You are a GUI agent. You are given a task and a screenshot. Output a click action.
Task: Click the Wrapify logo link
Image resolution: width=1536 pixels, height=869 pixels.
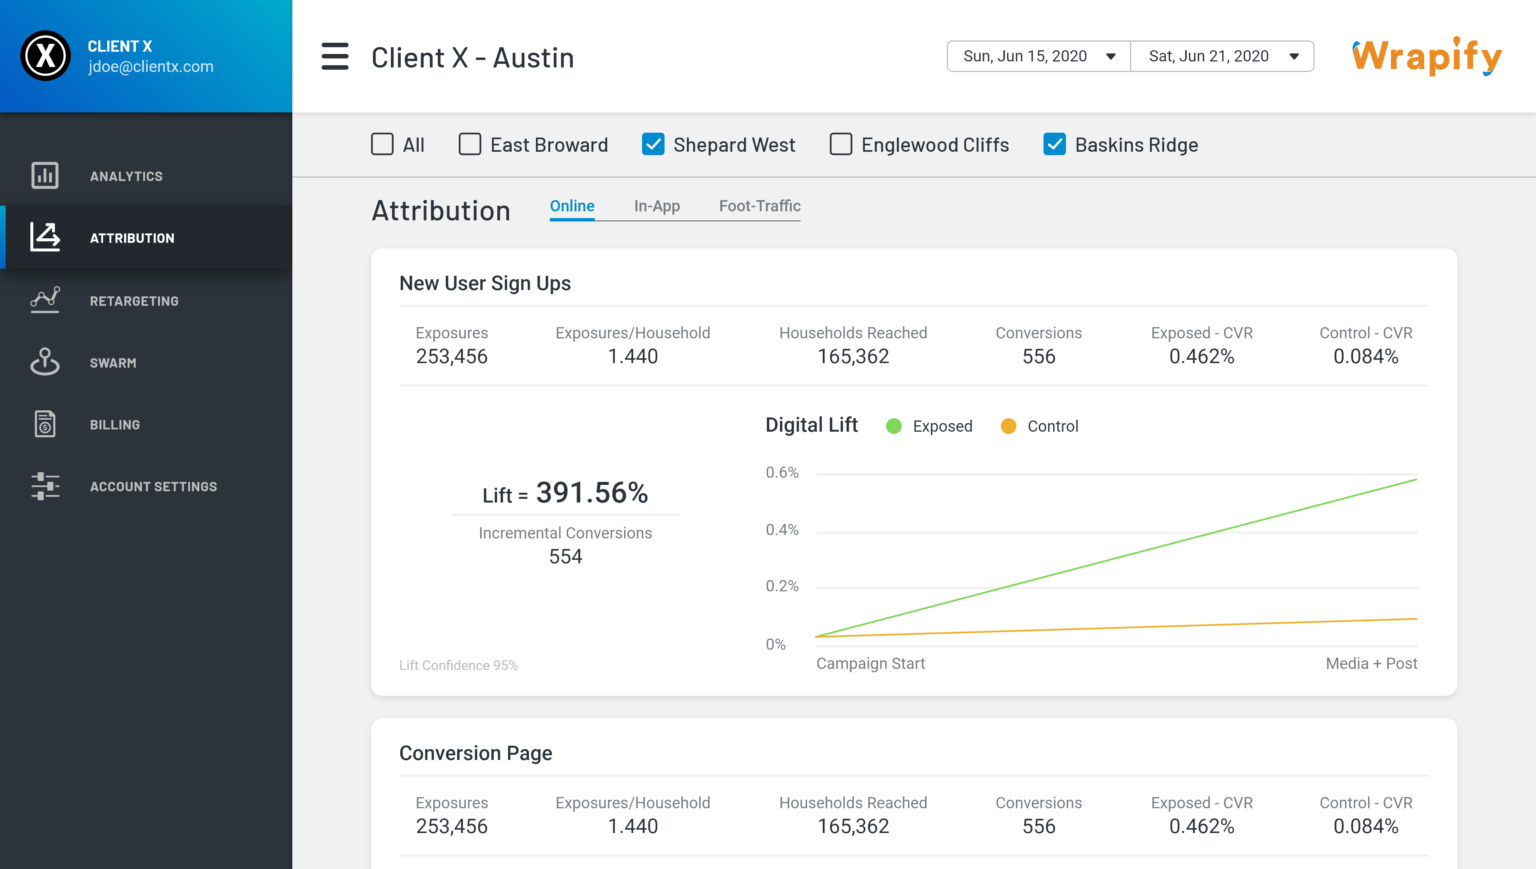coord(1426,57)
